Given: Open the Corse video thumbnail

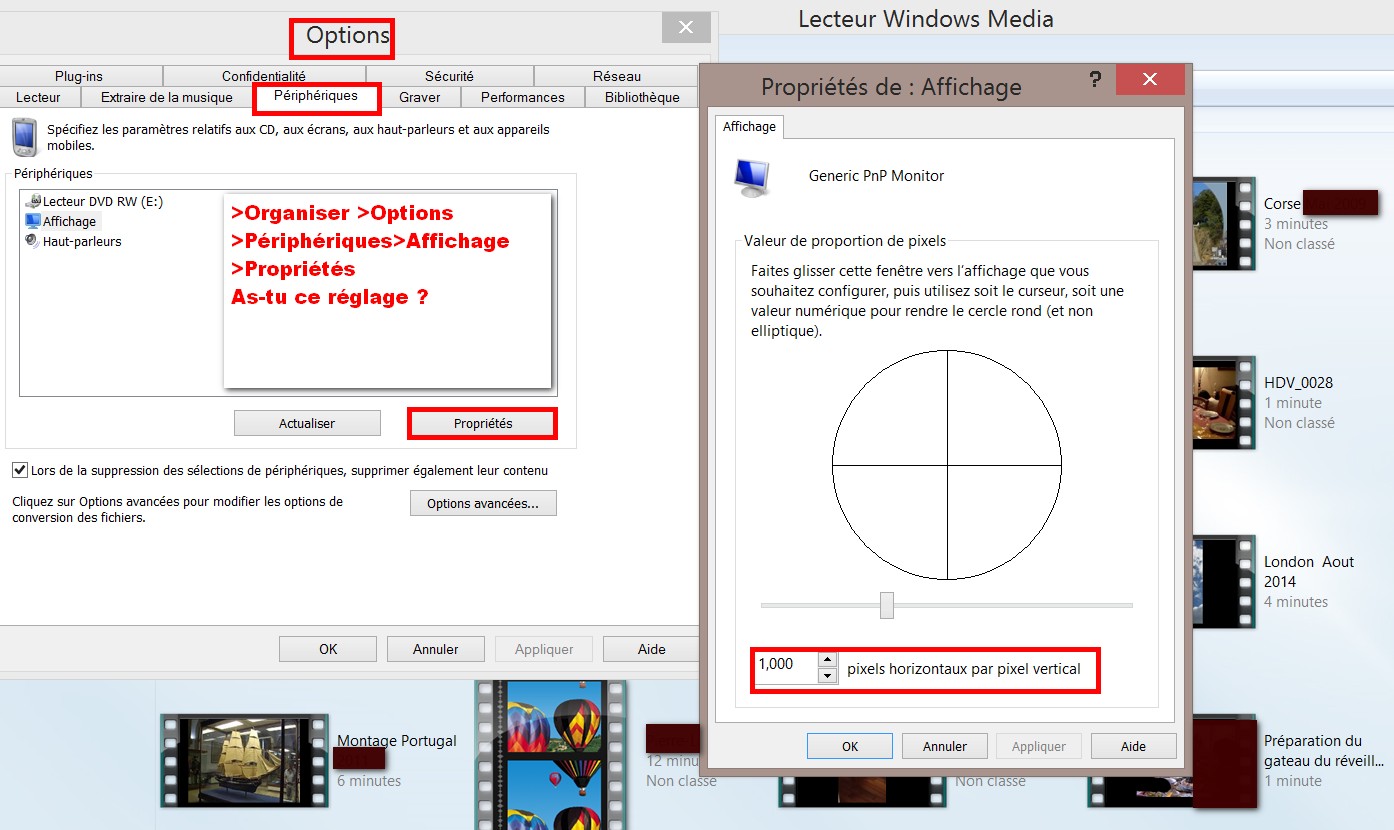Looking at the screenshot, I should (x=1223, y=224).
